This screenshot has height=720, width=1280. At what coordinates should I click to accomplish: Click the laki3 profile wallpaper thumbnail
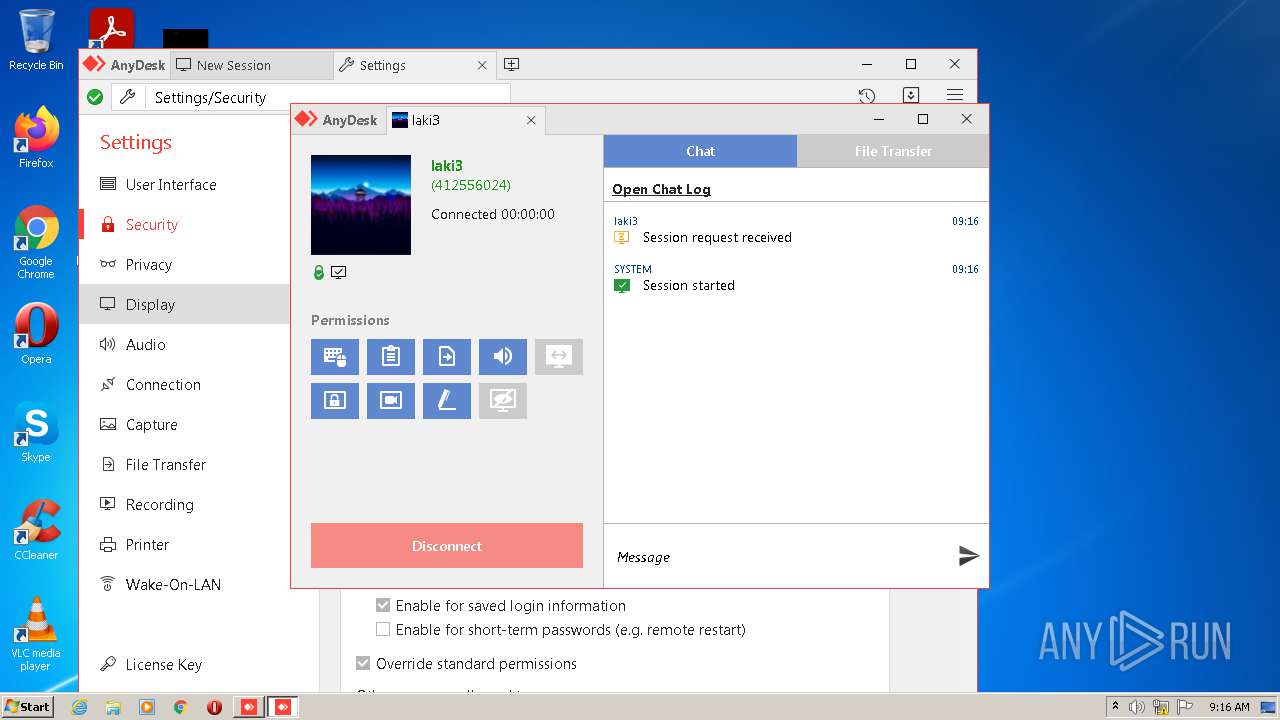click(361, 205)
